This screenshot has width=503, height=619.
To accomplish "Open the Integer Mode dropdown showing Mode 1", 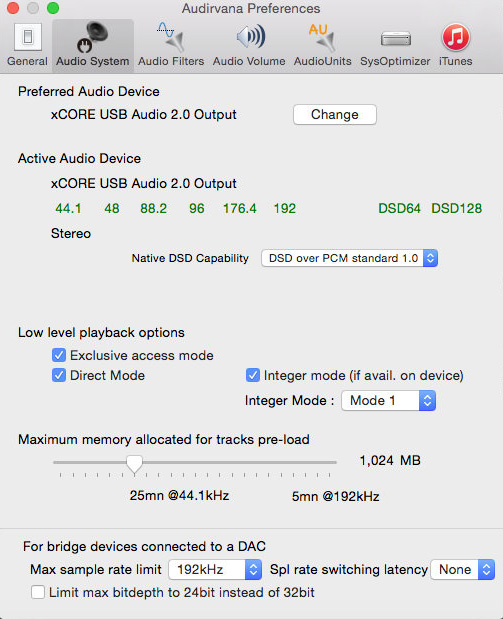I will click(389, 400).
